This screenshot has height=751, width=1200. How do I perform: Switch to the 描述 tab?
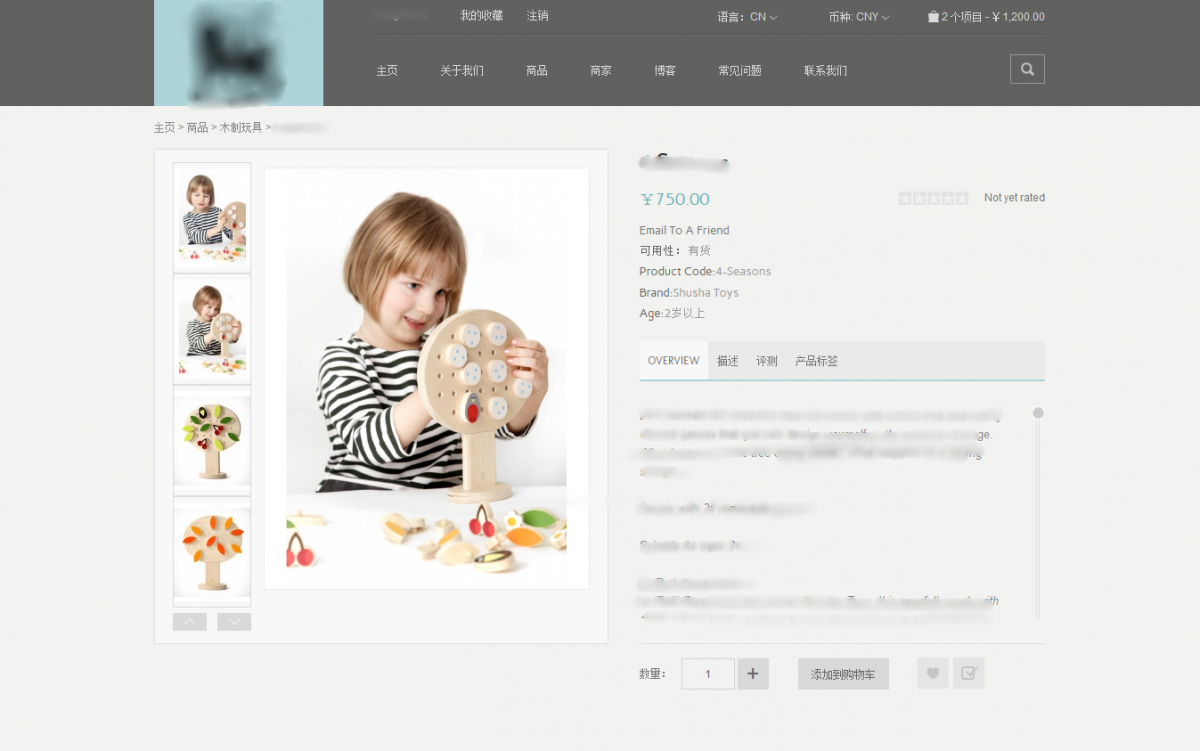[727, 361]
